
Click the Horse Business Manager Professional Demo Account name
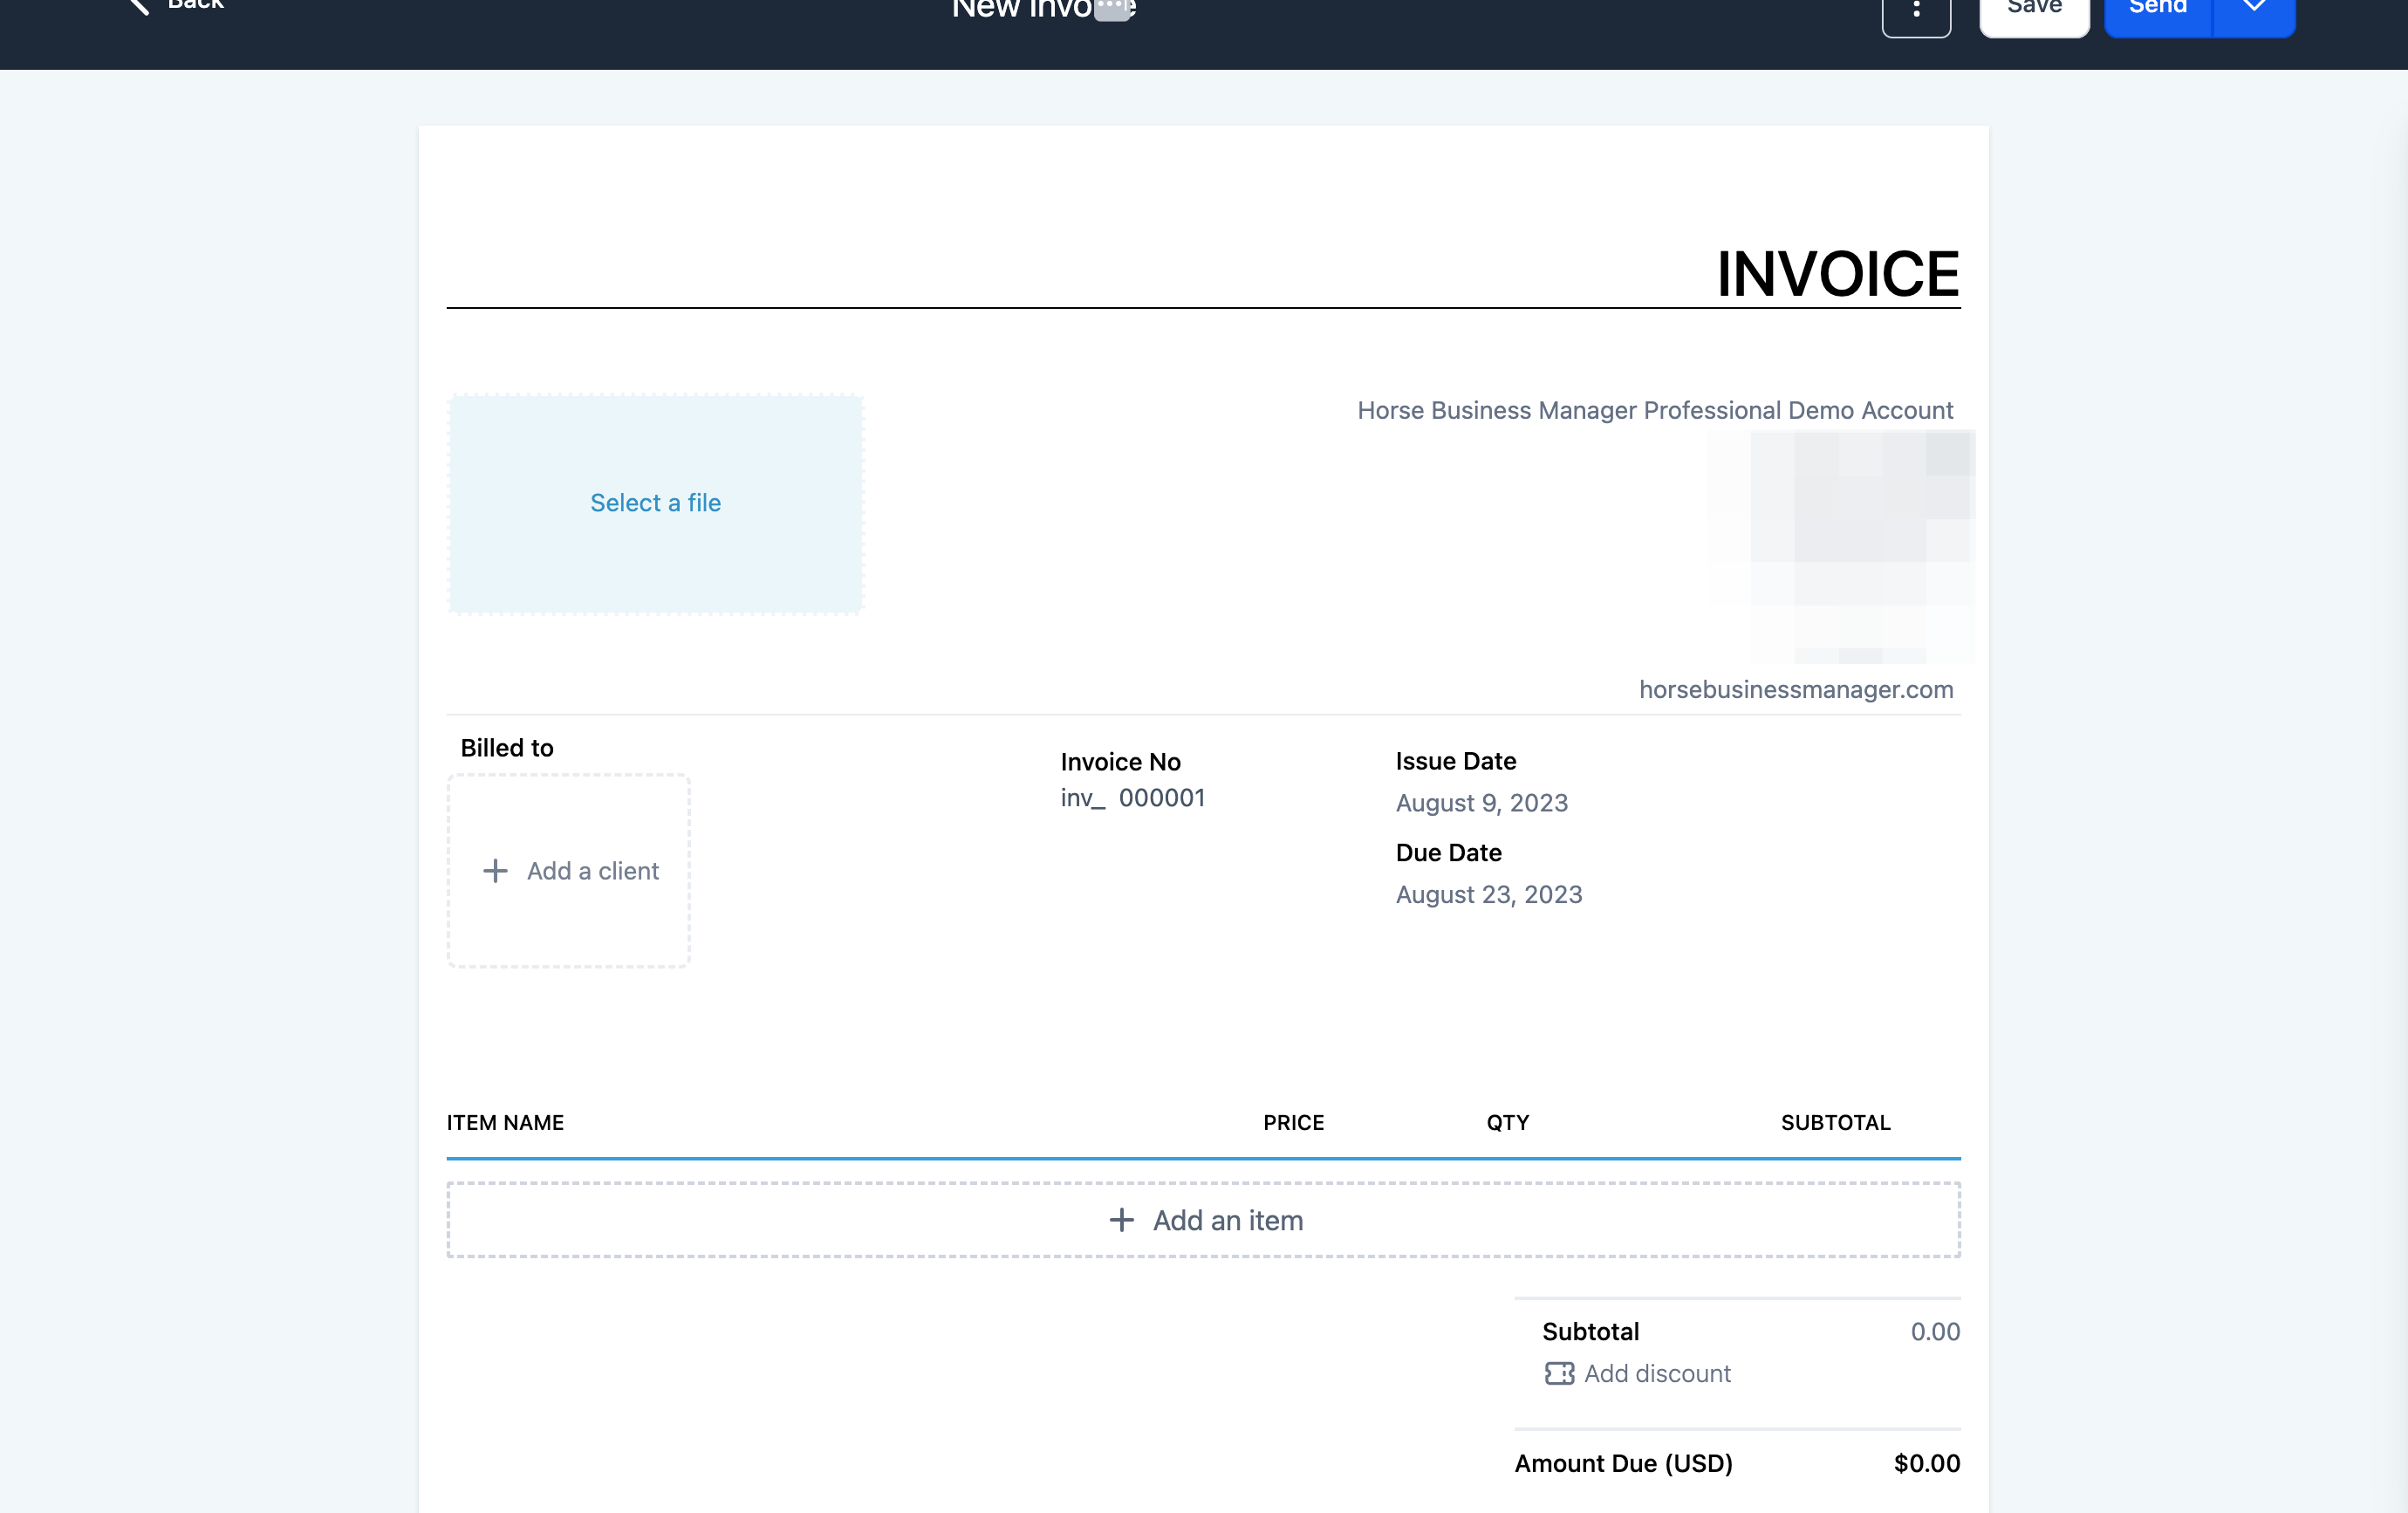[1654, 410]
